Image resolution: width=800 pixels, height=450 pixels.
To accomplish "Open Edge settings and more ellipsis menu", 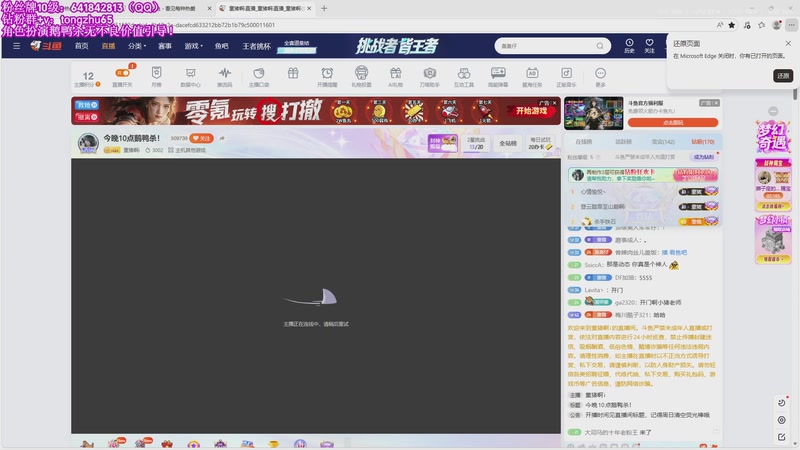I will point(791,25).
